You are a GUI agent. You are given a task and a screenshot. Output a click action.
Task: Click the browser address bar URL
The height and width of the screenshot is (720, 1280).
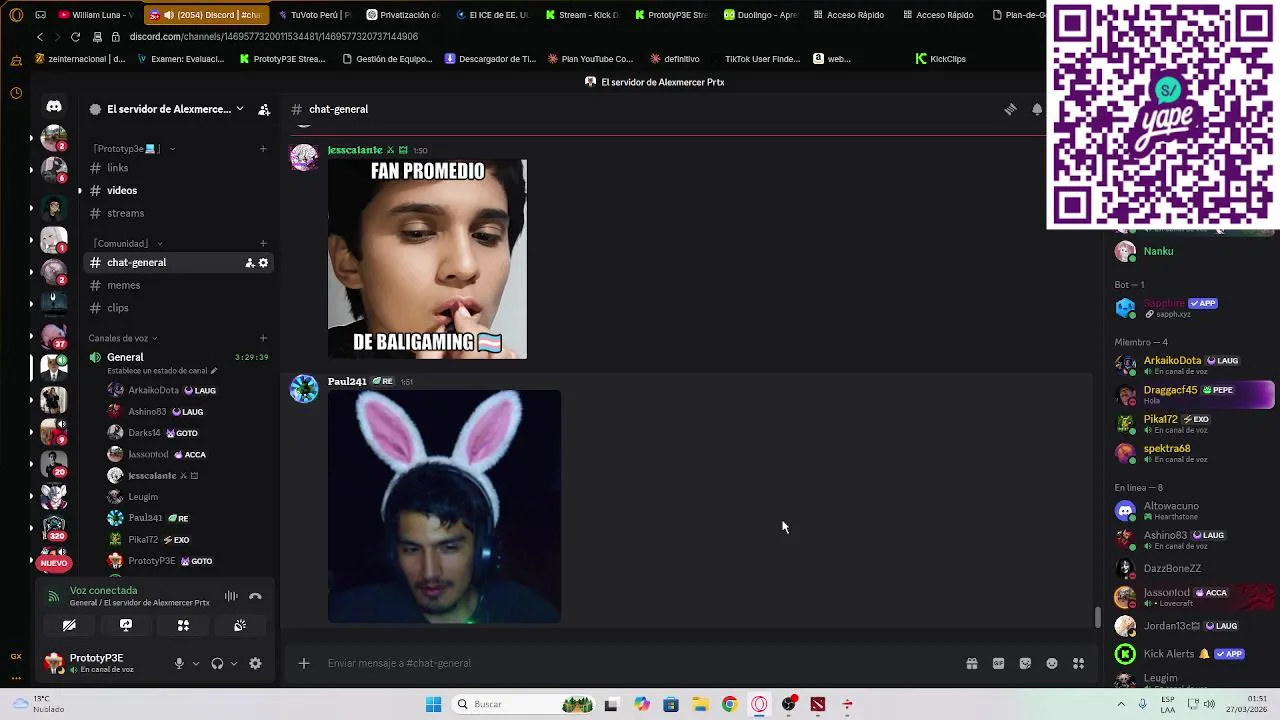(x=274, y=37)
